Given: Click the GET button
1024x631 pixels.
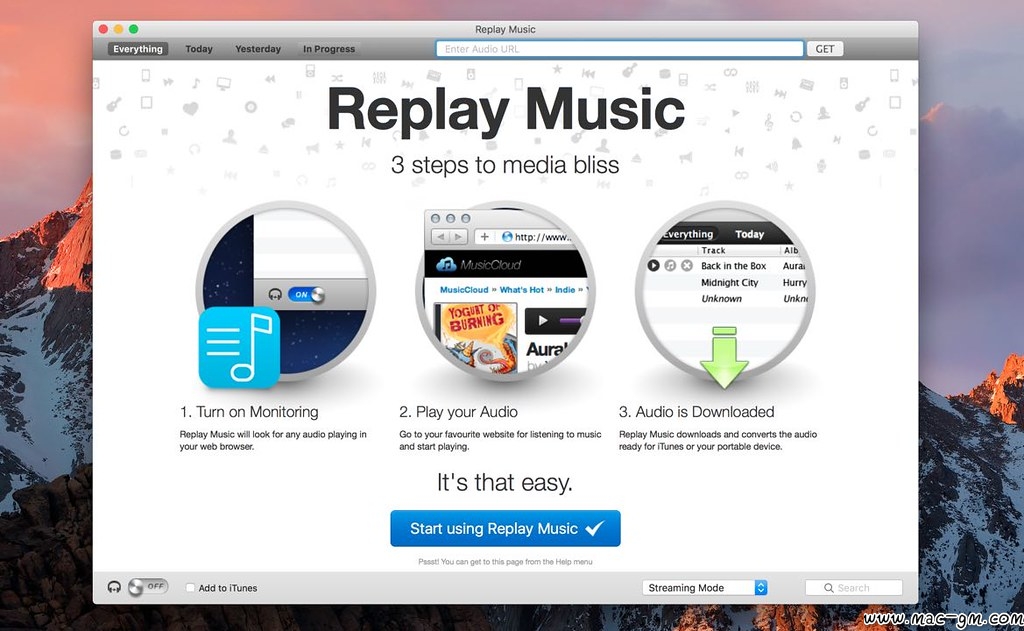Looking at the screenshot, I should (825, 49).
